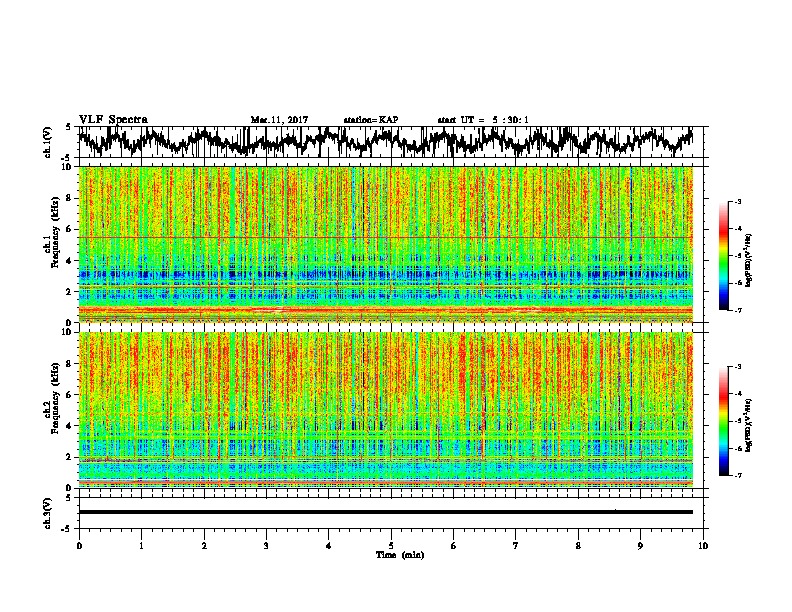
Task: Click the time axis tick label '7'
Action: point(516,546)
